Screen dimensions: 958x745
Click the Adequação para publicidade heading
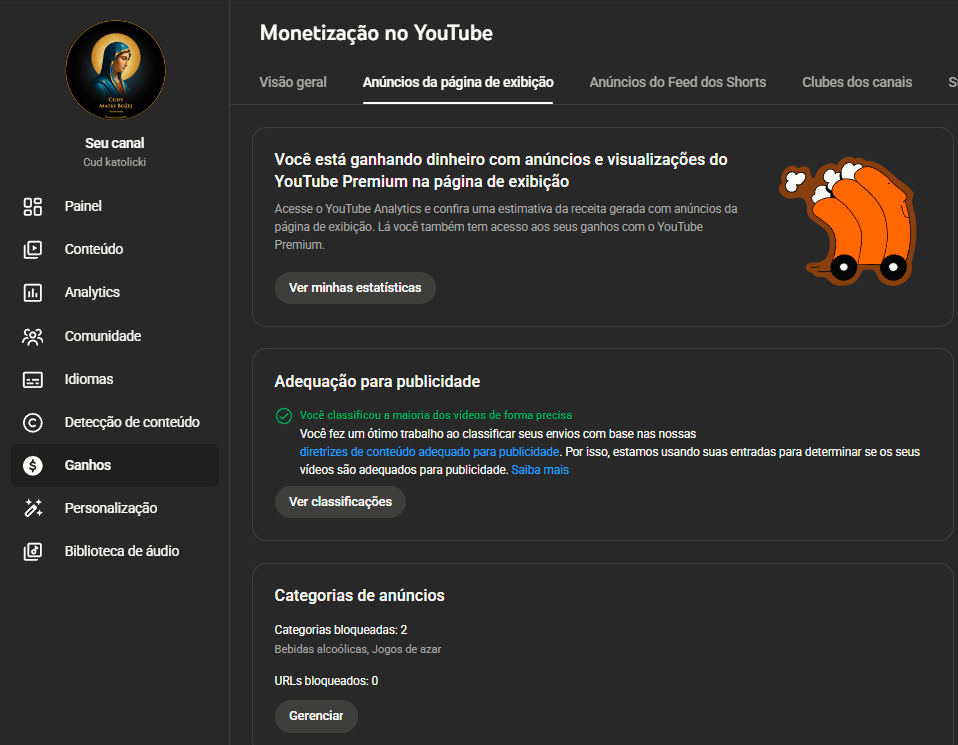coord(377,381)
